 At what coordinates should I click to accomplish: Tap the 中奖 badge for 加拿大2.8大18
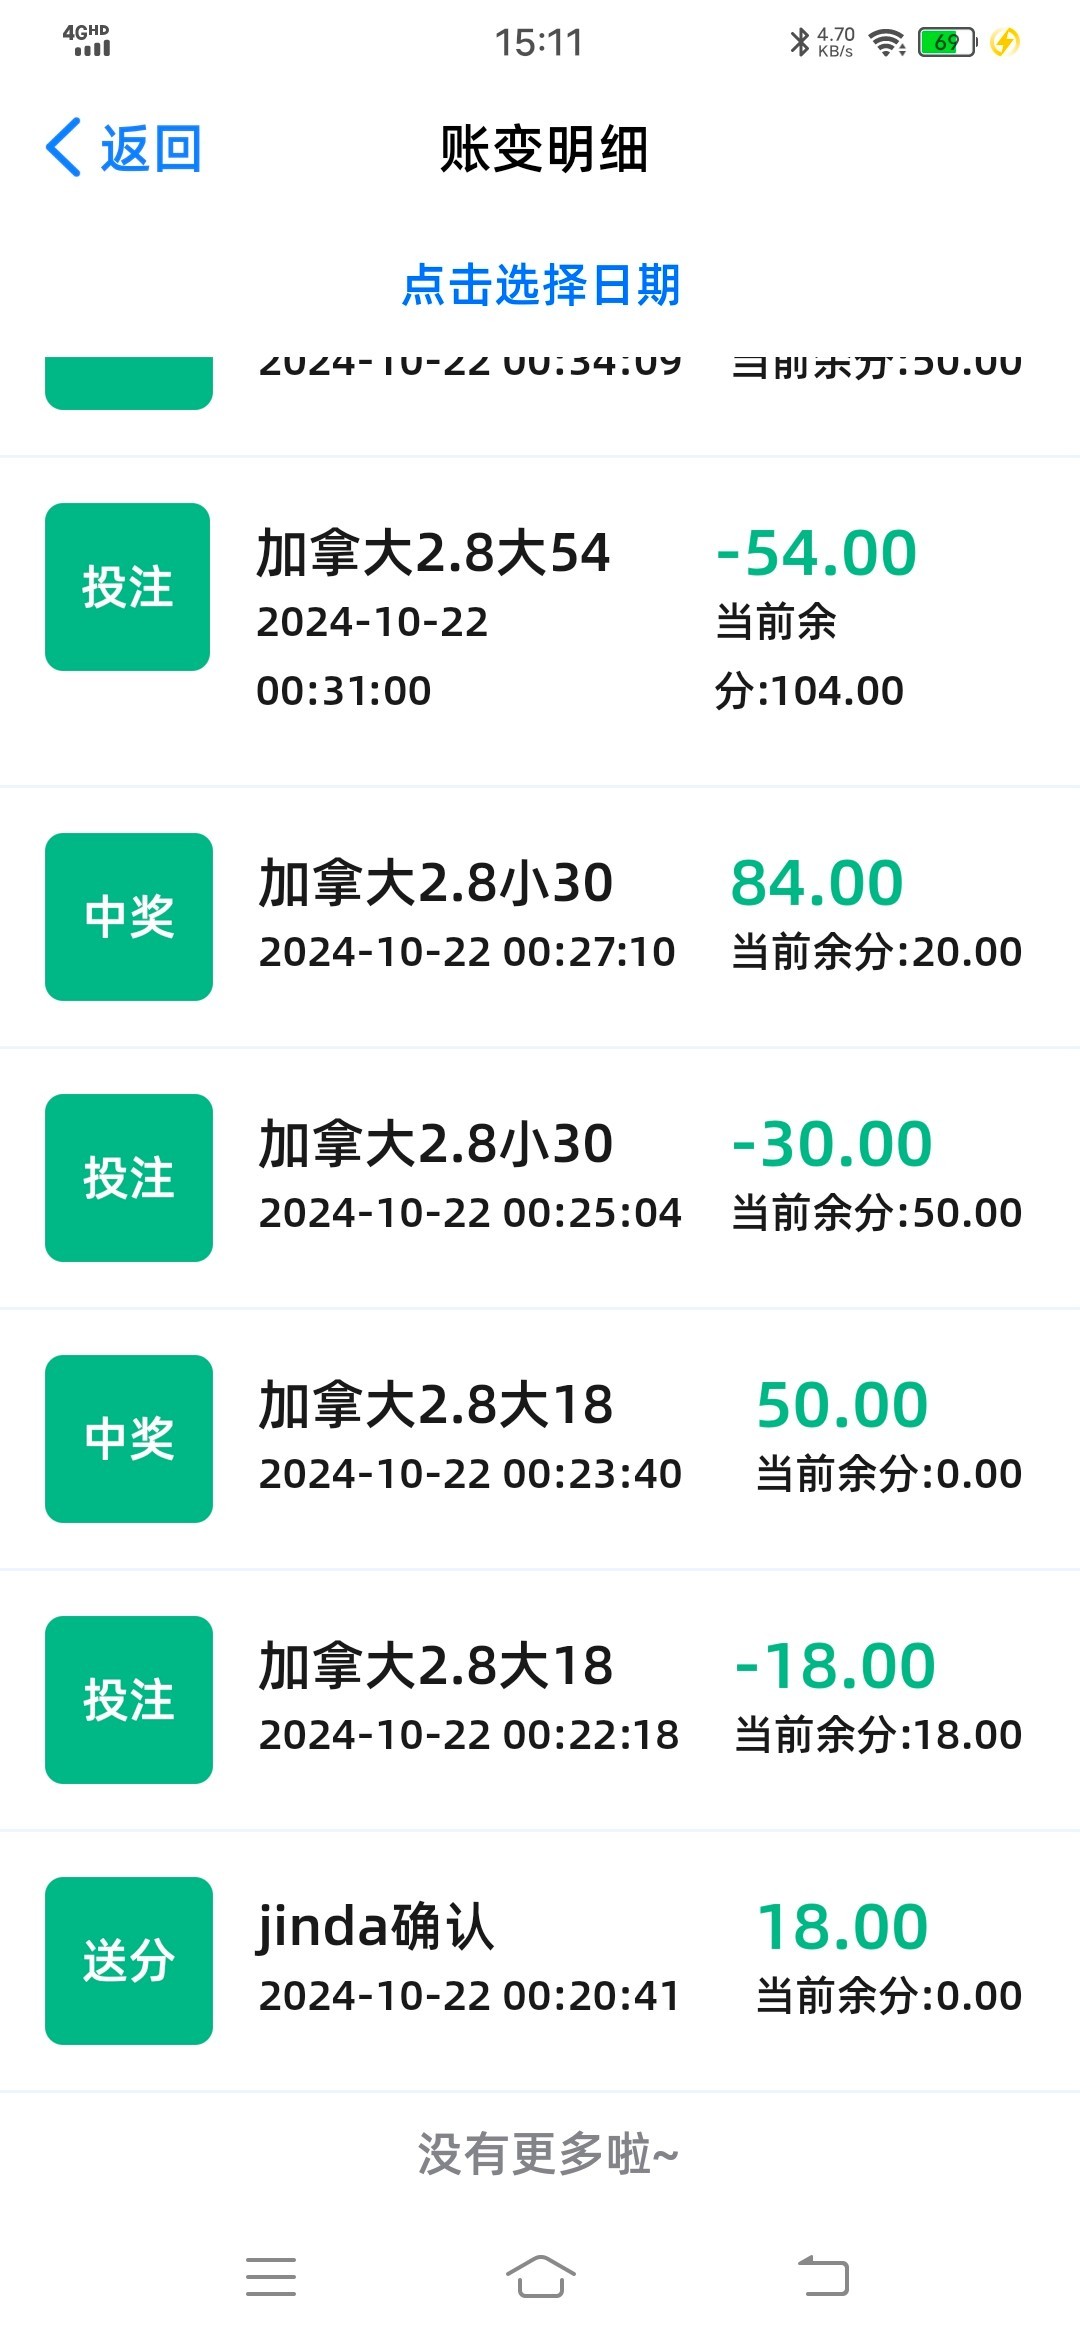[x=128, y=1439]
